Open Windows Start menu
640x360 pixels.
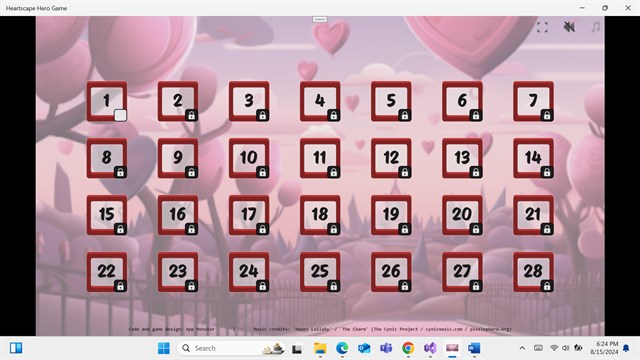[x=164, y=348]
